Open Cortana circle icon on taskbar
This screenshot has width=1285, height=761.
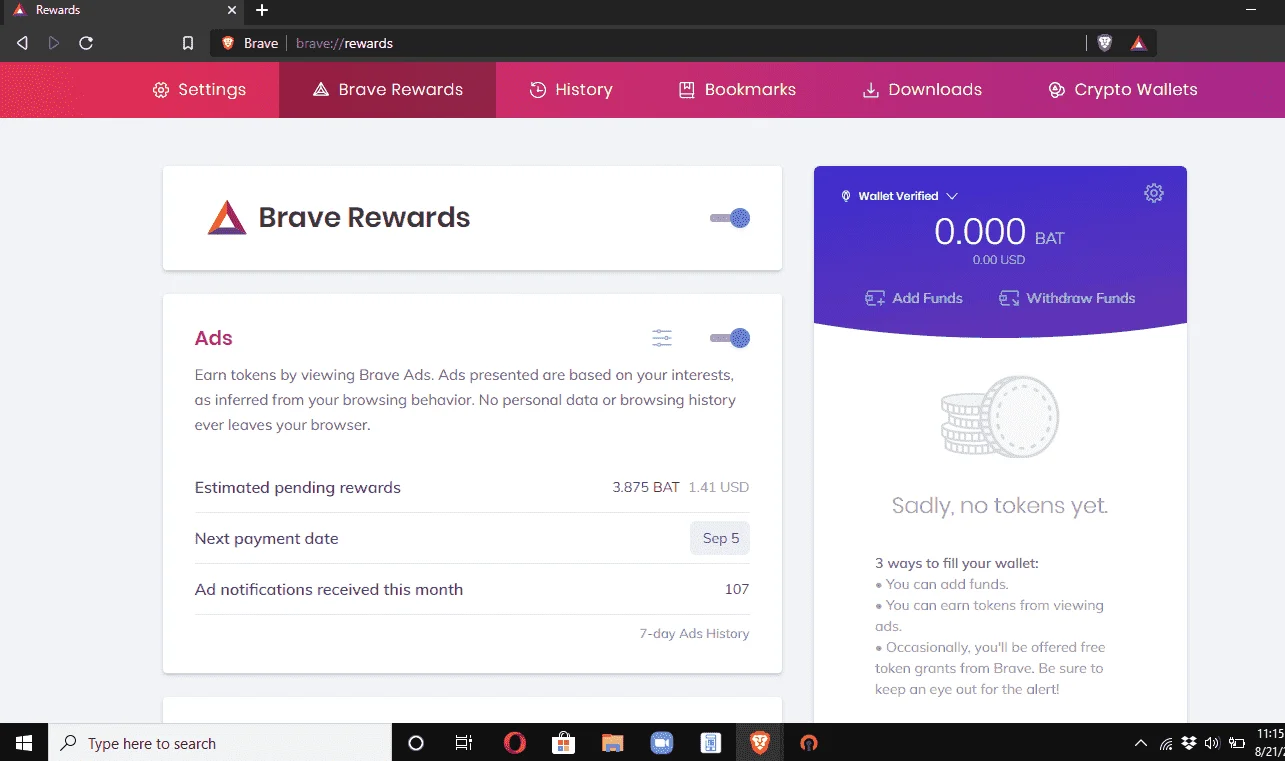416,743
